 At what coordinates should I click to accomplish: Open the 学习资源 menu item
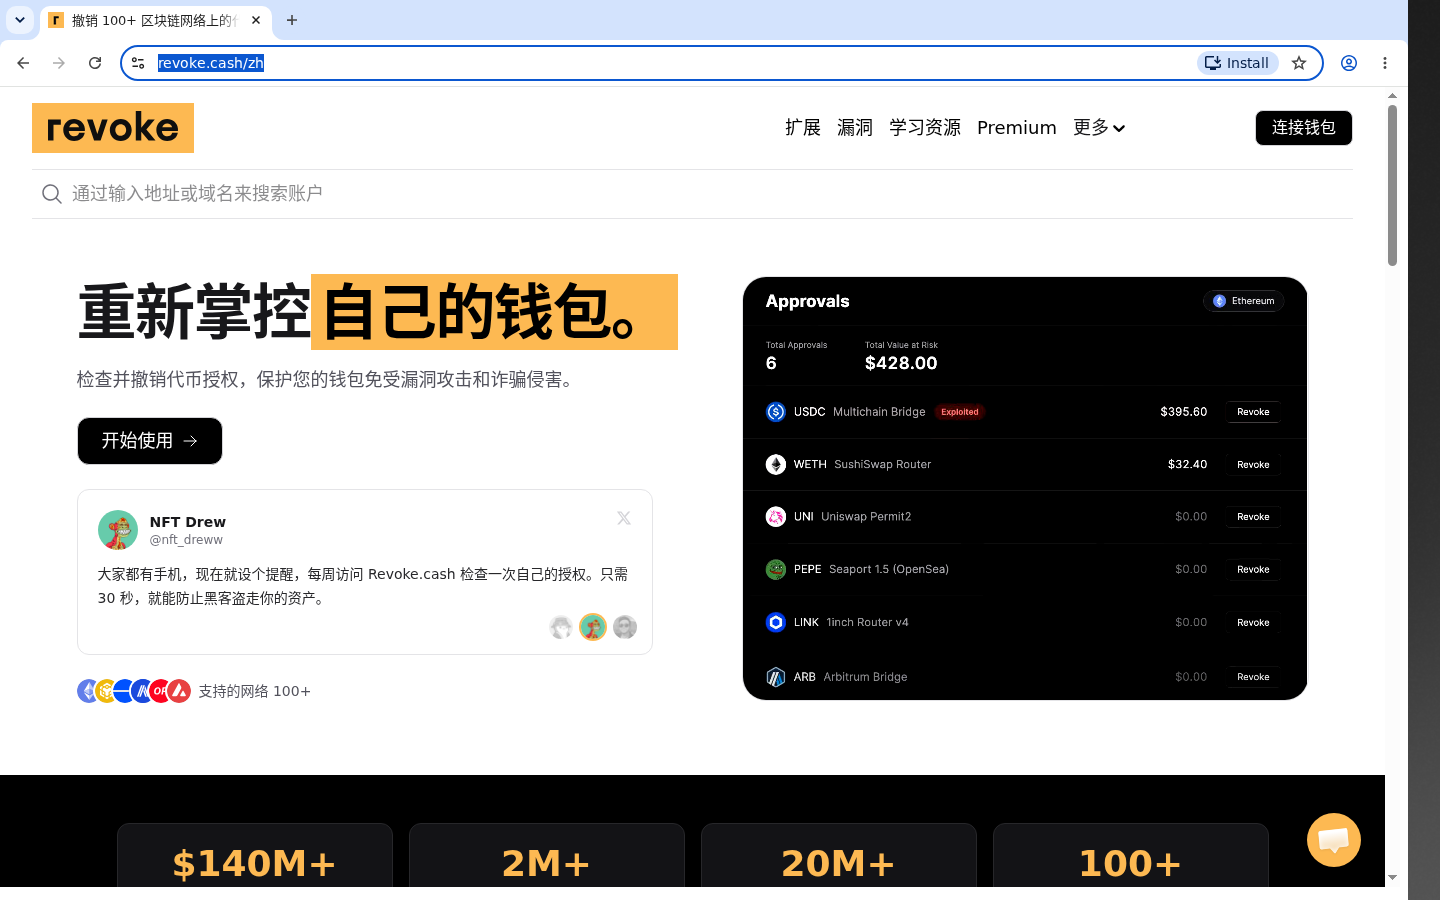coord(925,128)
